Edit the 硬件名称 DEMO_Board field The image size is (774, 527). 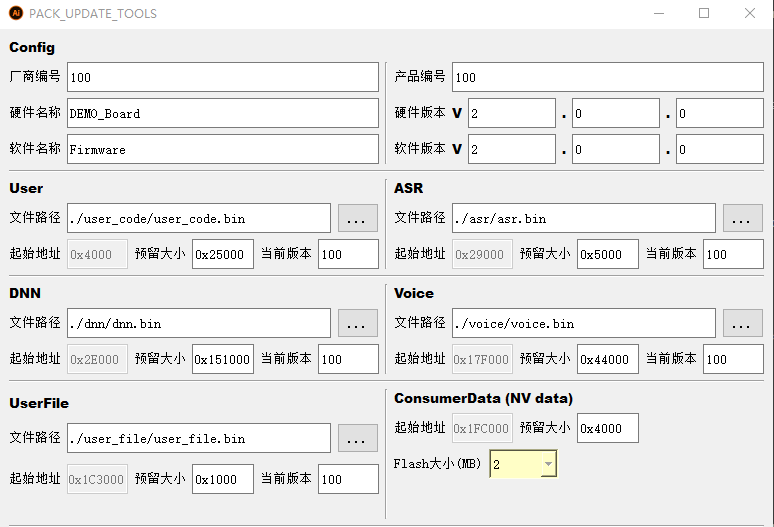click(223, 113)
